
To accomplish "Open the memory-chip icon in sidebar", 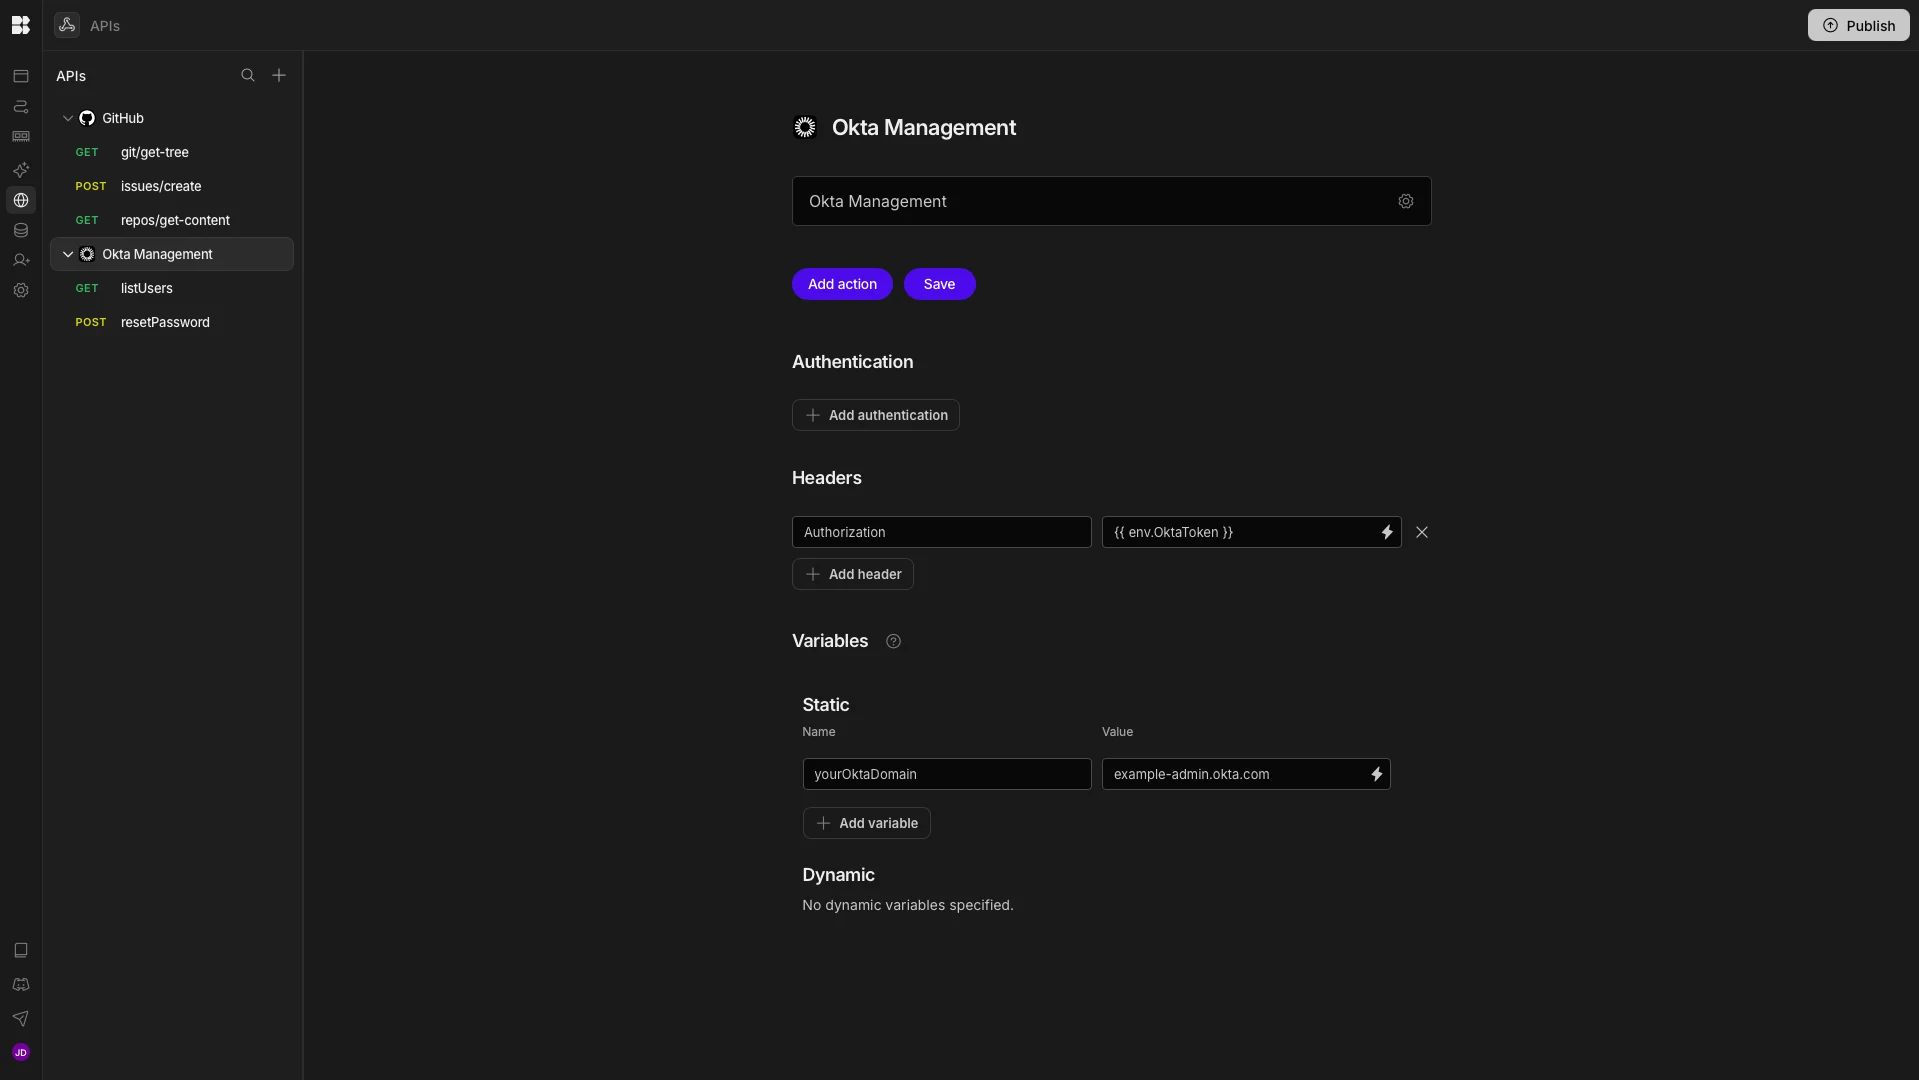I will pos(21,137).
